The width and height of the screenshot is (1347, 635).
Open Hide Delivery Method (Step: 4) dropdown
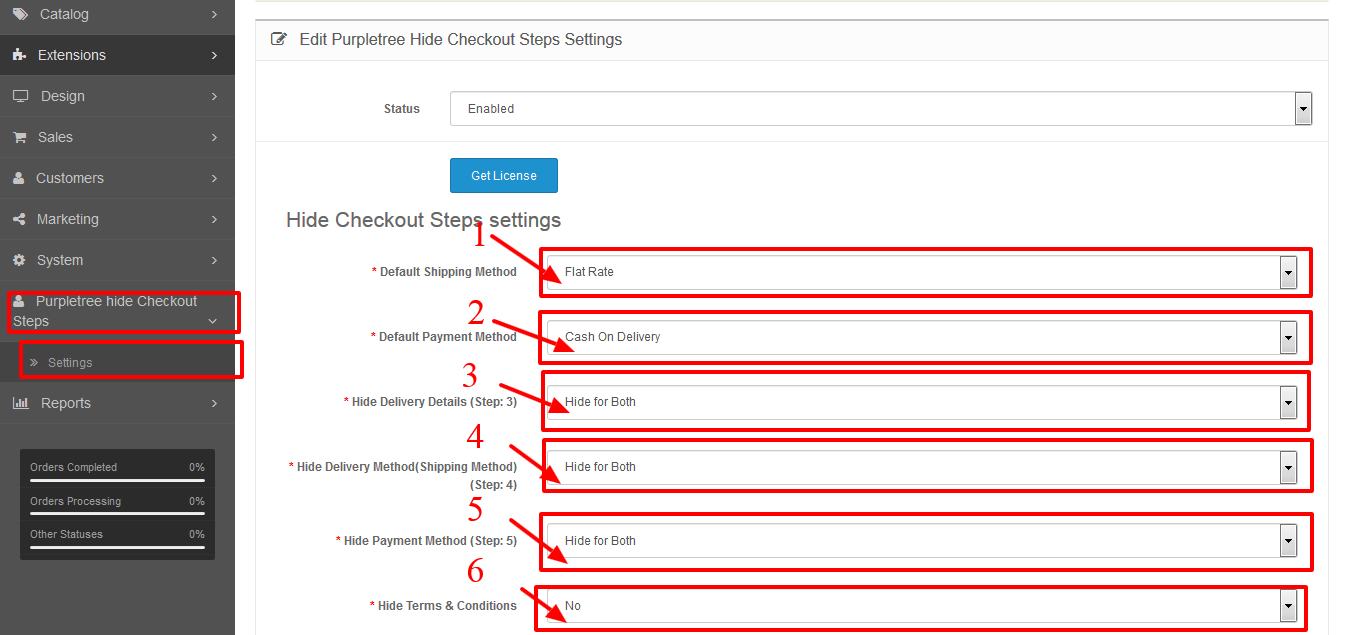pos(922,467)
